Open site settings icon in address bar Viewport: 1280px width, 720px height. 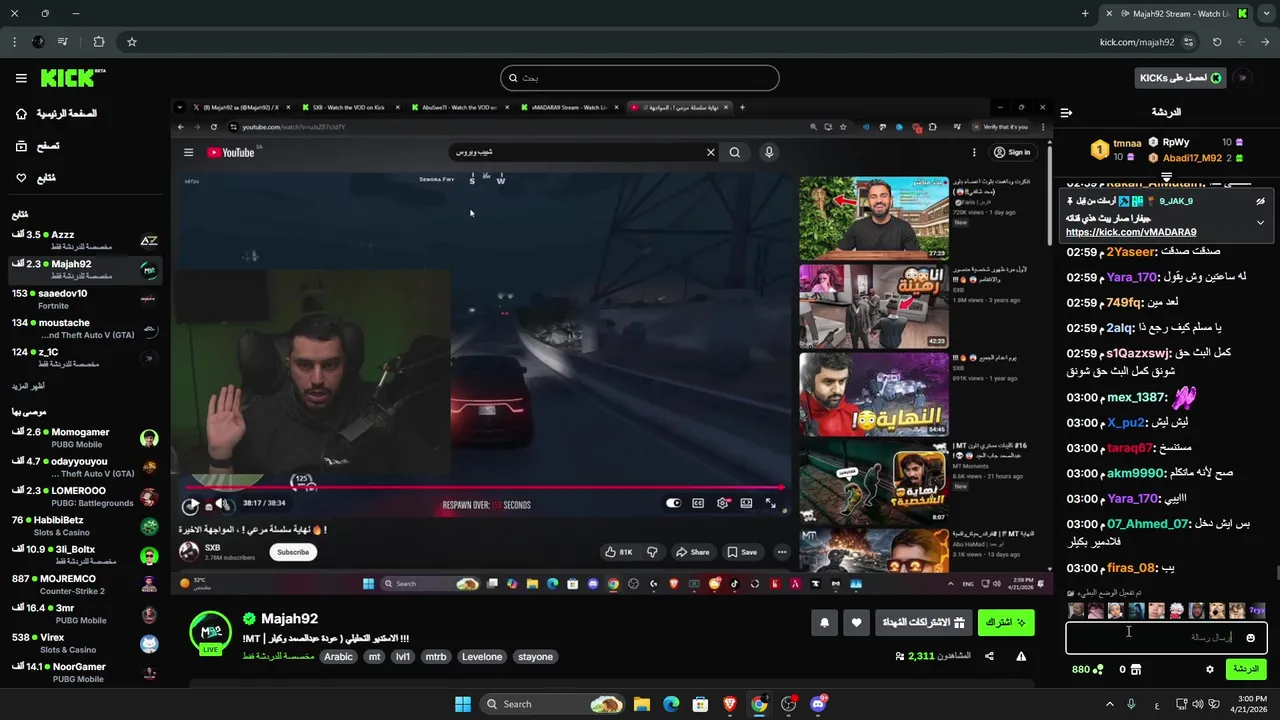tap(1188, 42)
